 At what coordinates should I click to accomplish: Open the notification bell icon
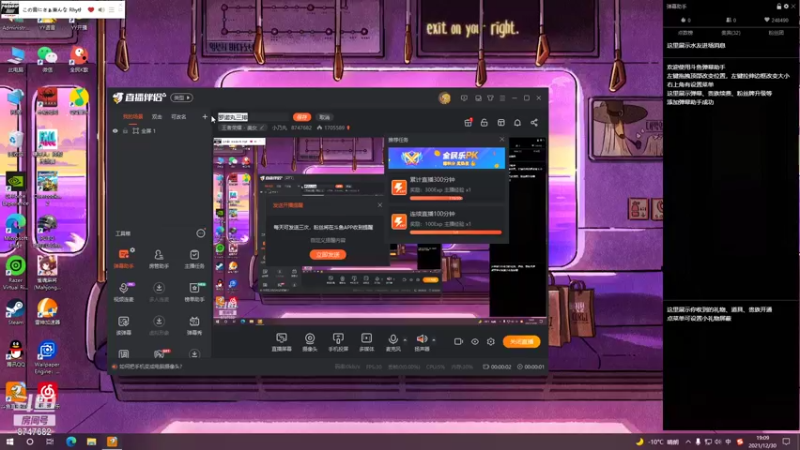click(x=517, y=122)
